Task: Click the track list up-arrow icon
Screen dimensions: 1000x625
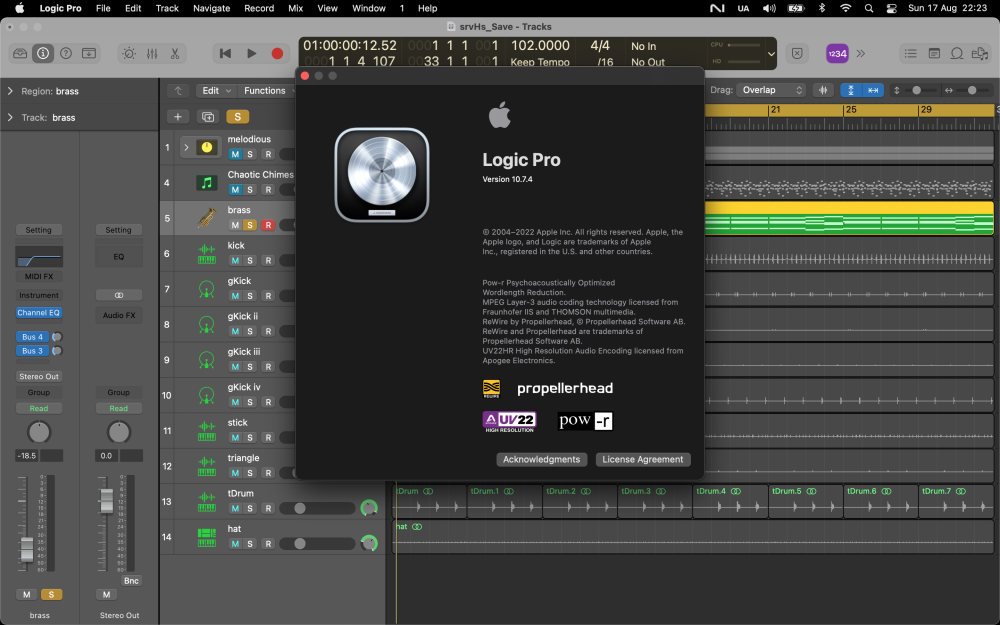Action: [179, 91]
